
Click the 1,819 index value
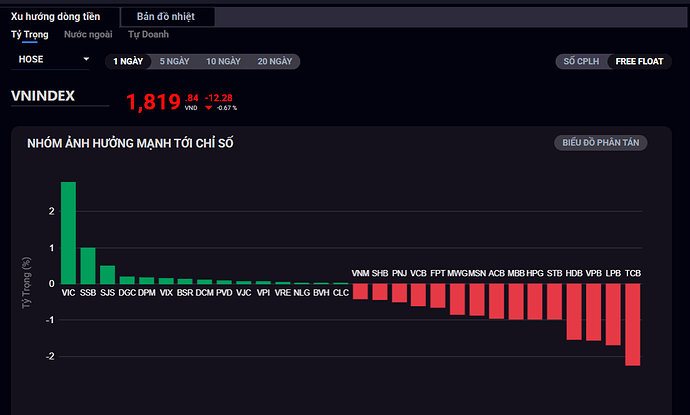pos(153,102)
